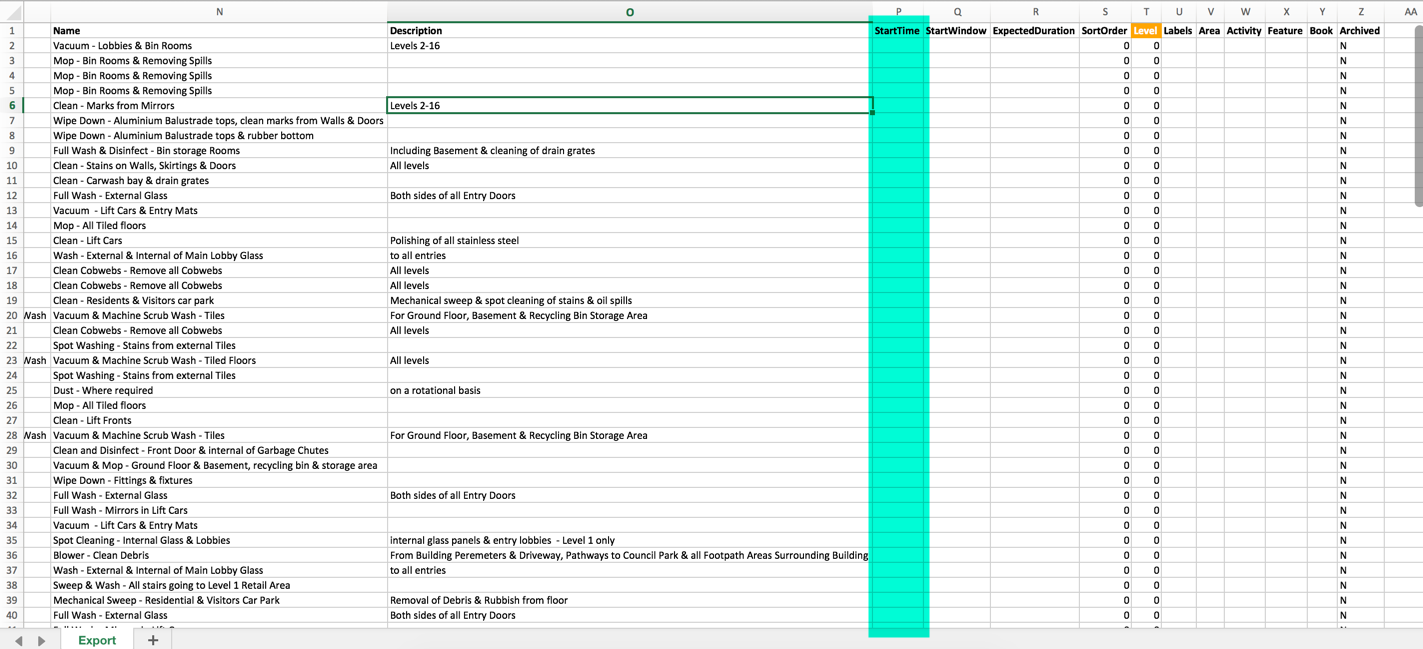Click the 'Blower - Clean Debris' cell
Viewport: 1423px width, 649px height.
[101, 555]
